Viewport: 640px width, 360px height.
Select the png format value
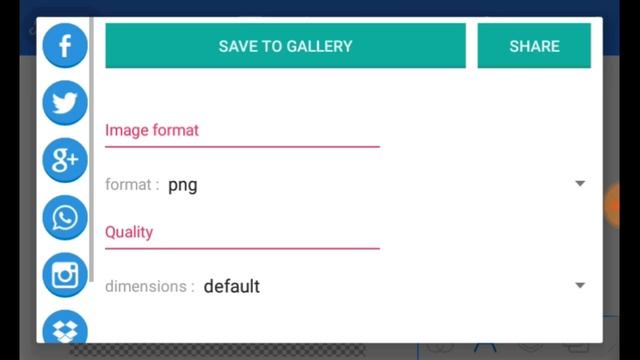click(x=182, y=186)
